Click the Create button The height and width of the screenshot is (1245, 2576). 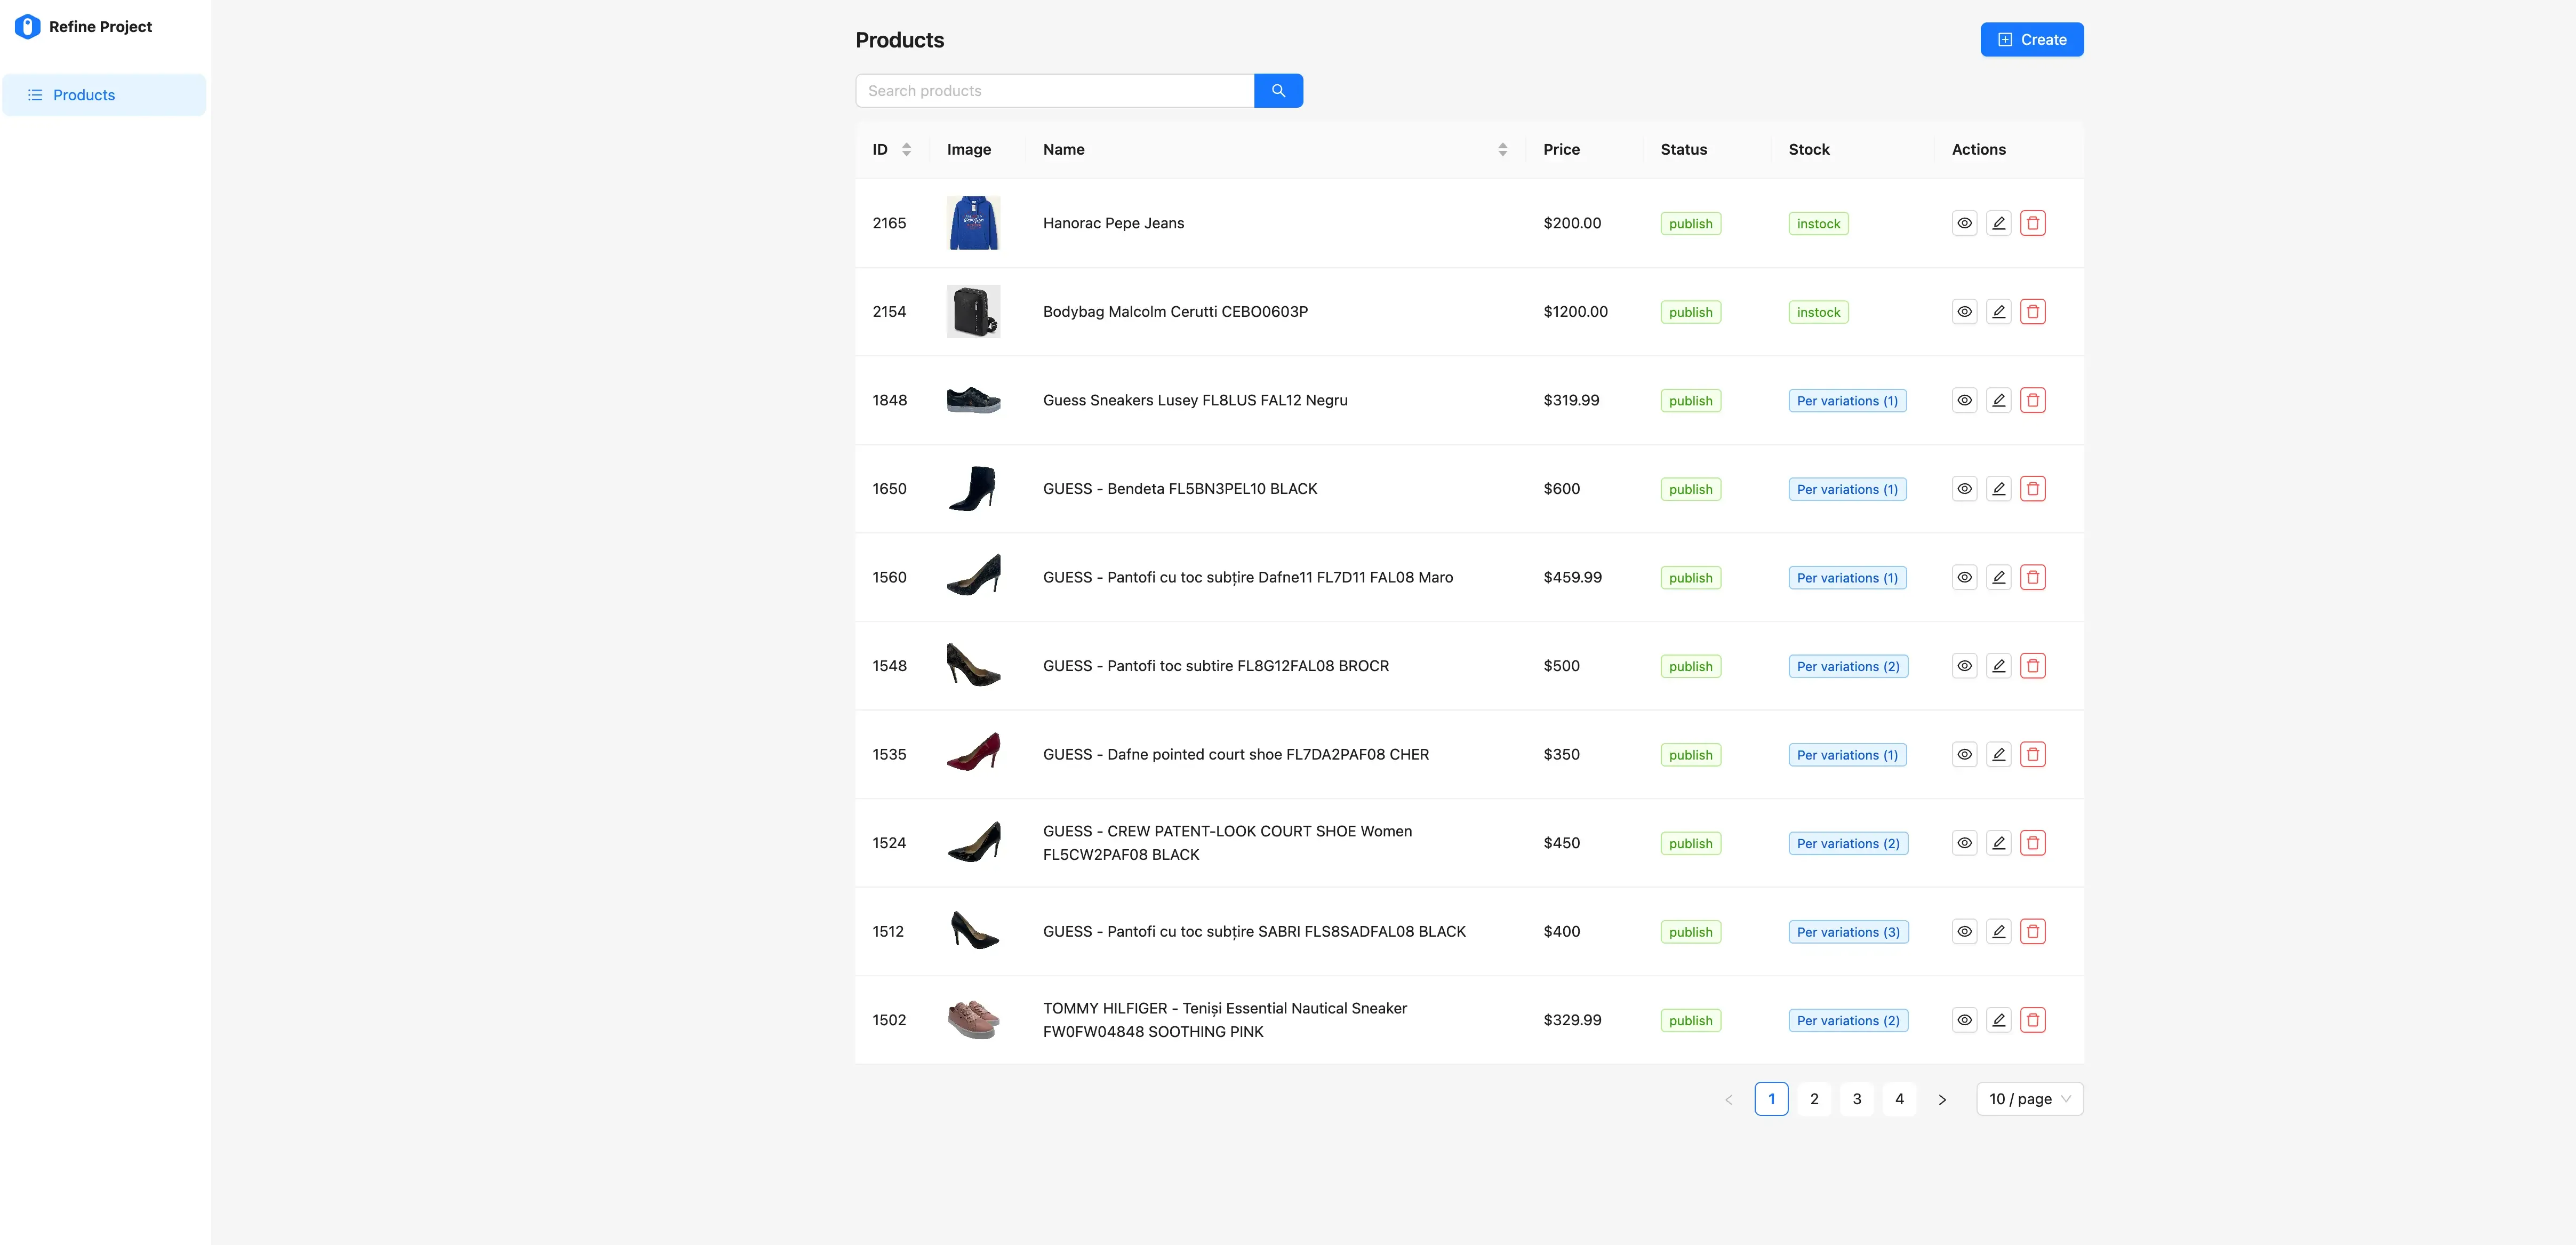pyautogui.click(x=2031, y=40)
